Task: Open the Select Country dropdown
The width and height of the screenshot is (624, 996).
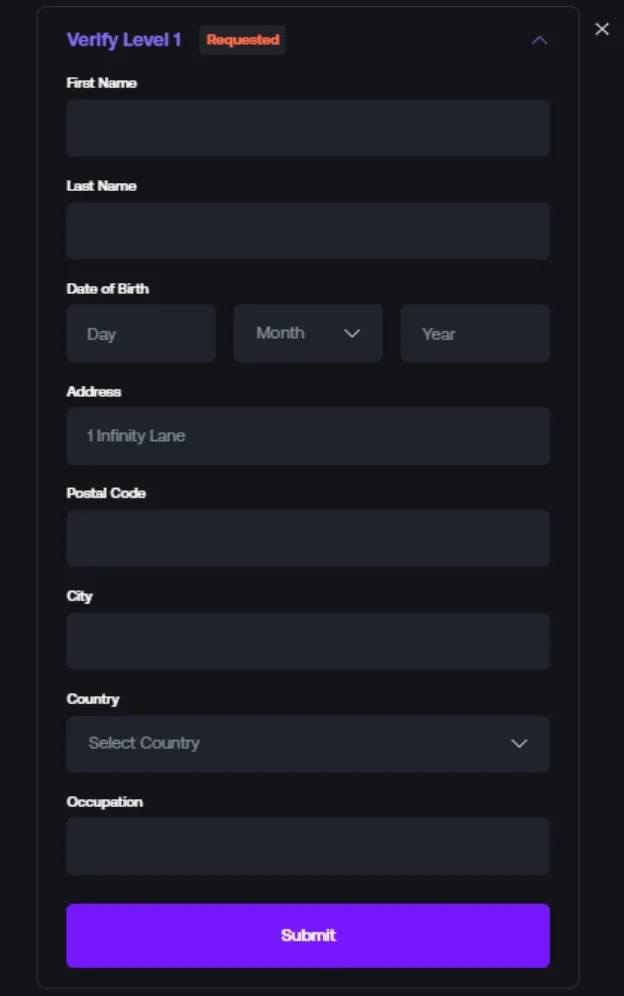Action: (307, 743)
